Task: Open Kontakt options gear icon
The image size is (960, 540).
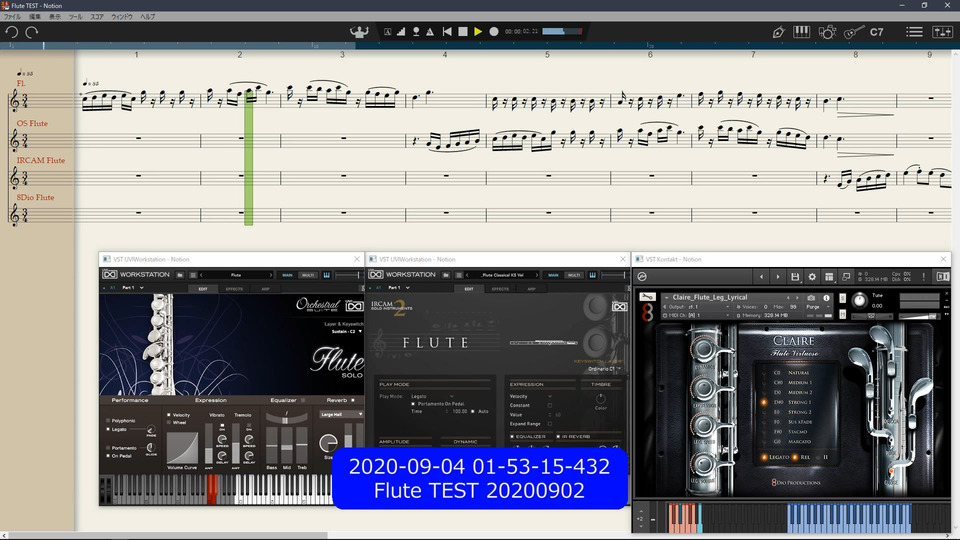Action: (x=812, y=277)
